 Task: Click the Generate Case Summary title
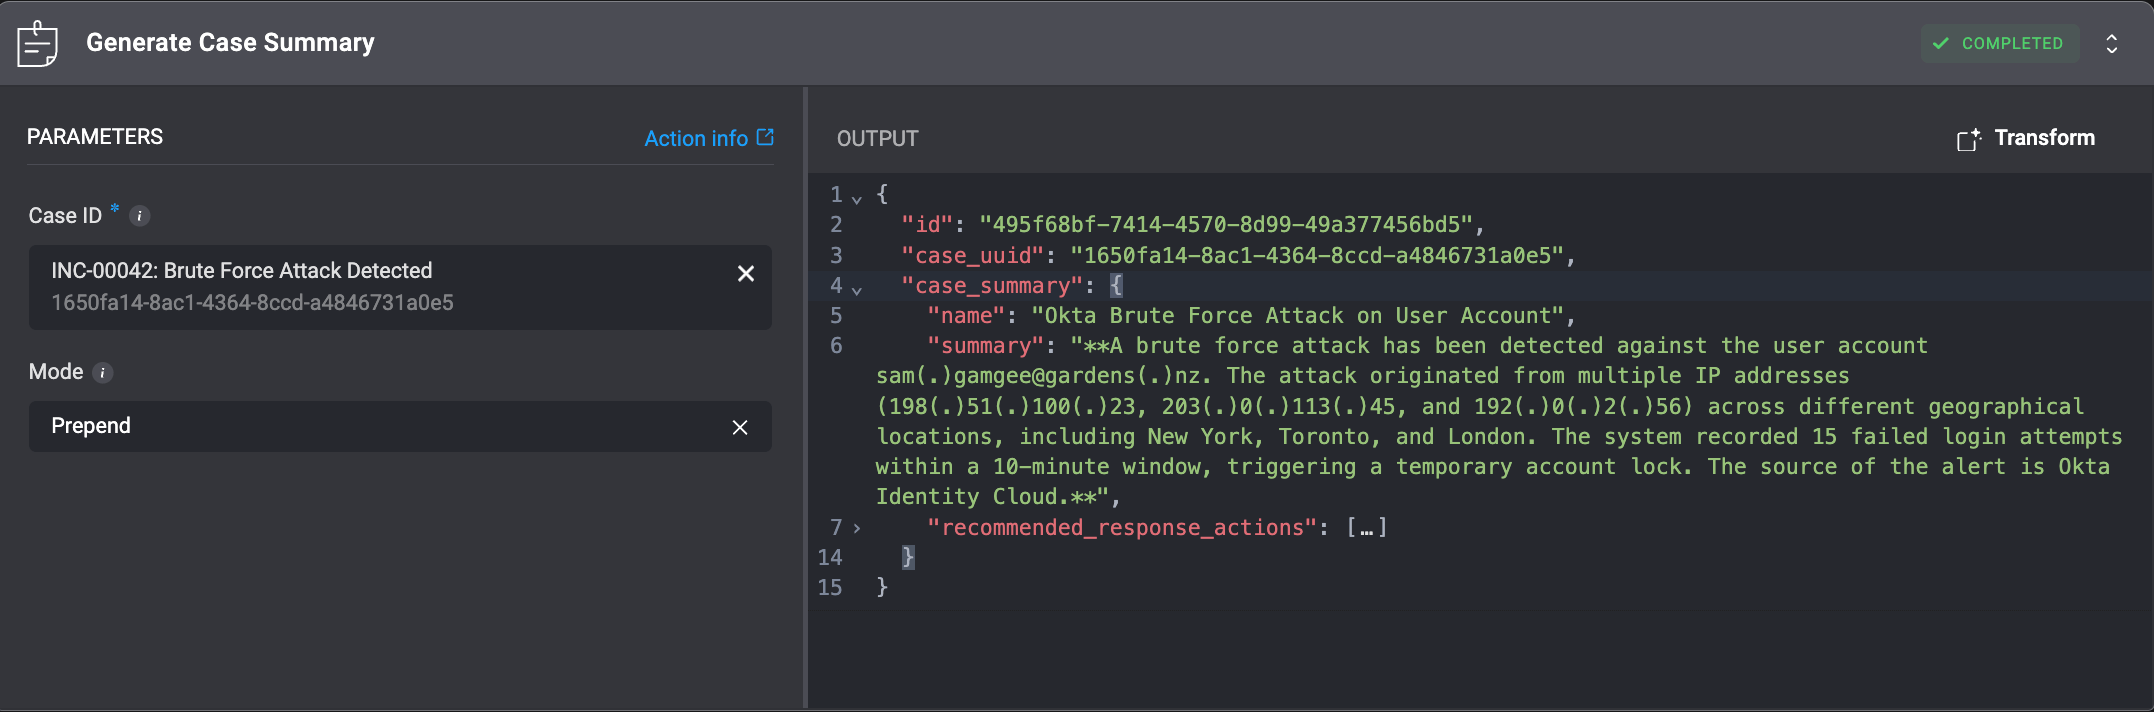point(230,43)
